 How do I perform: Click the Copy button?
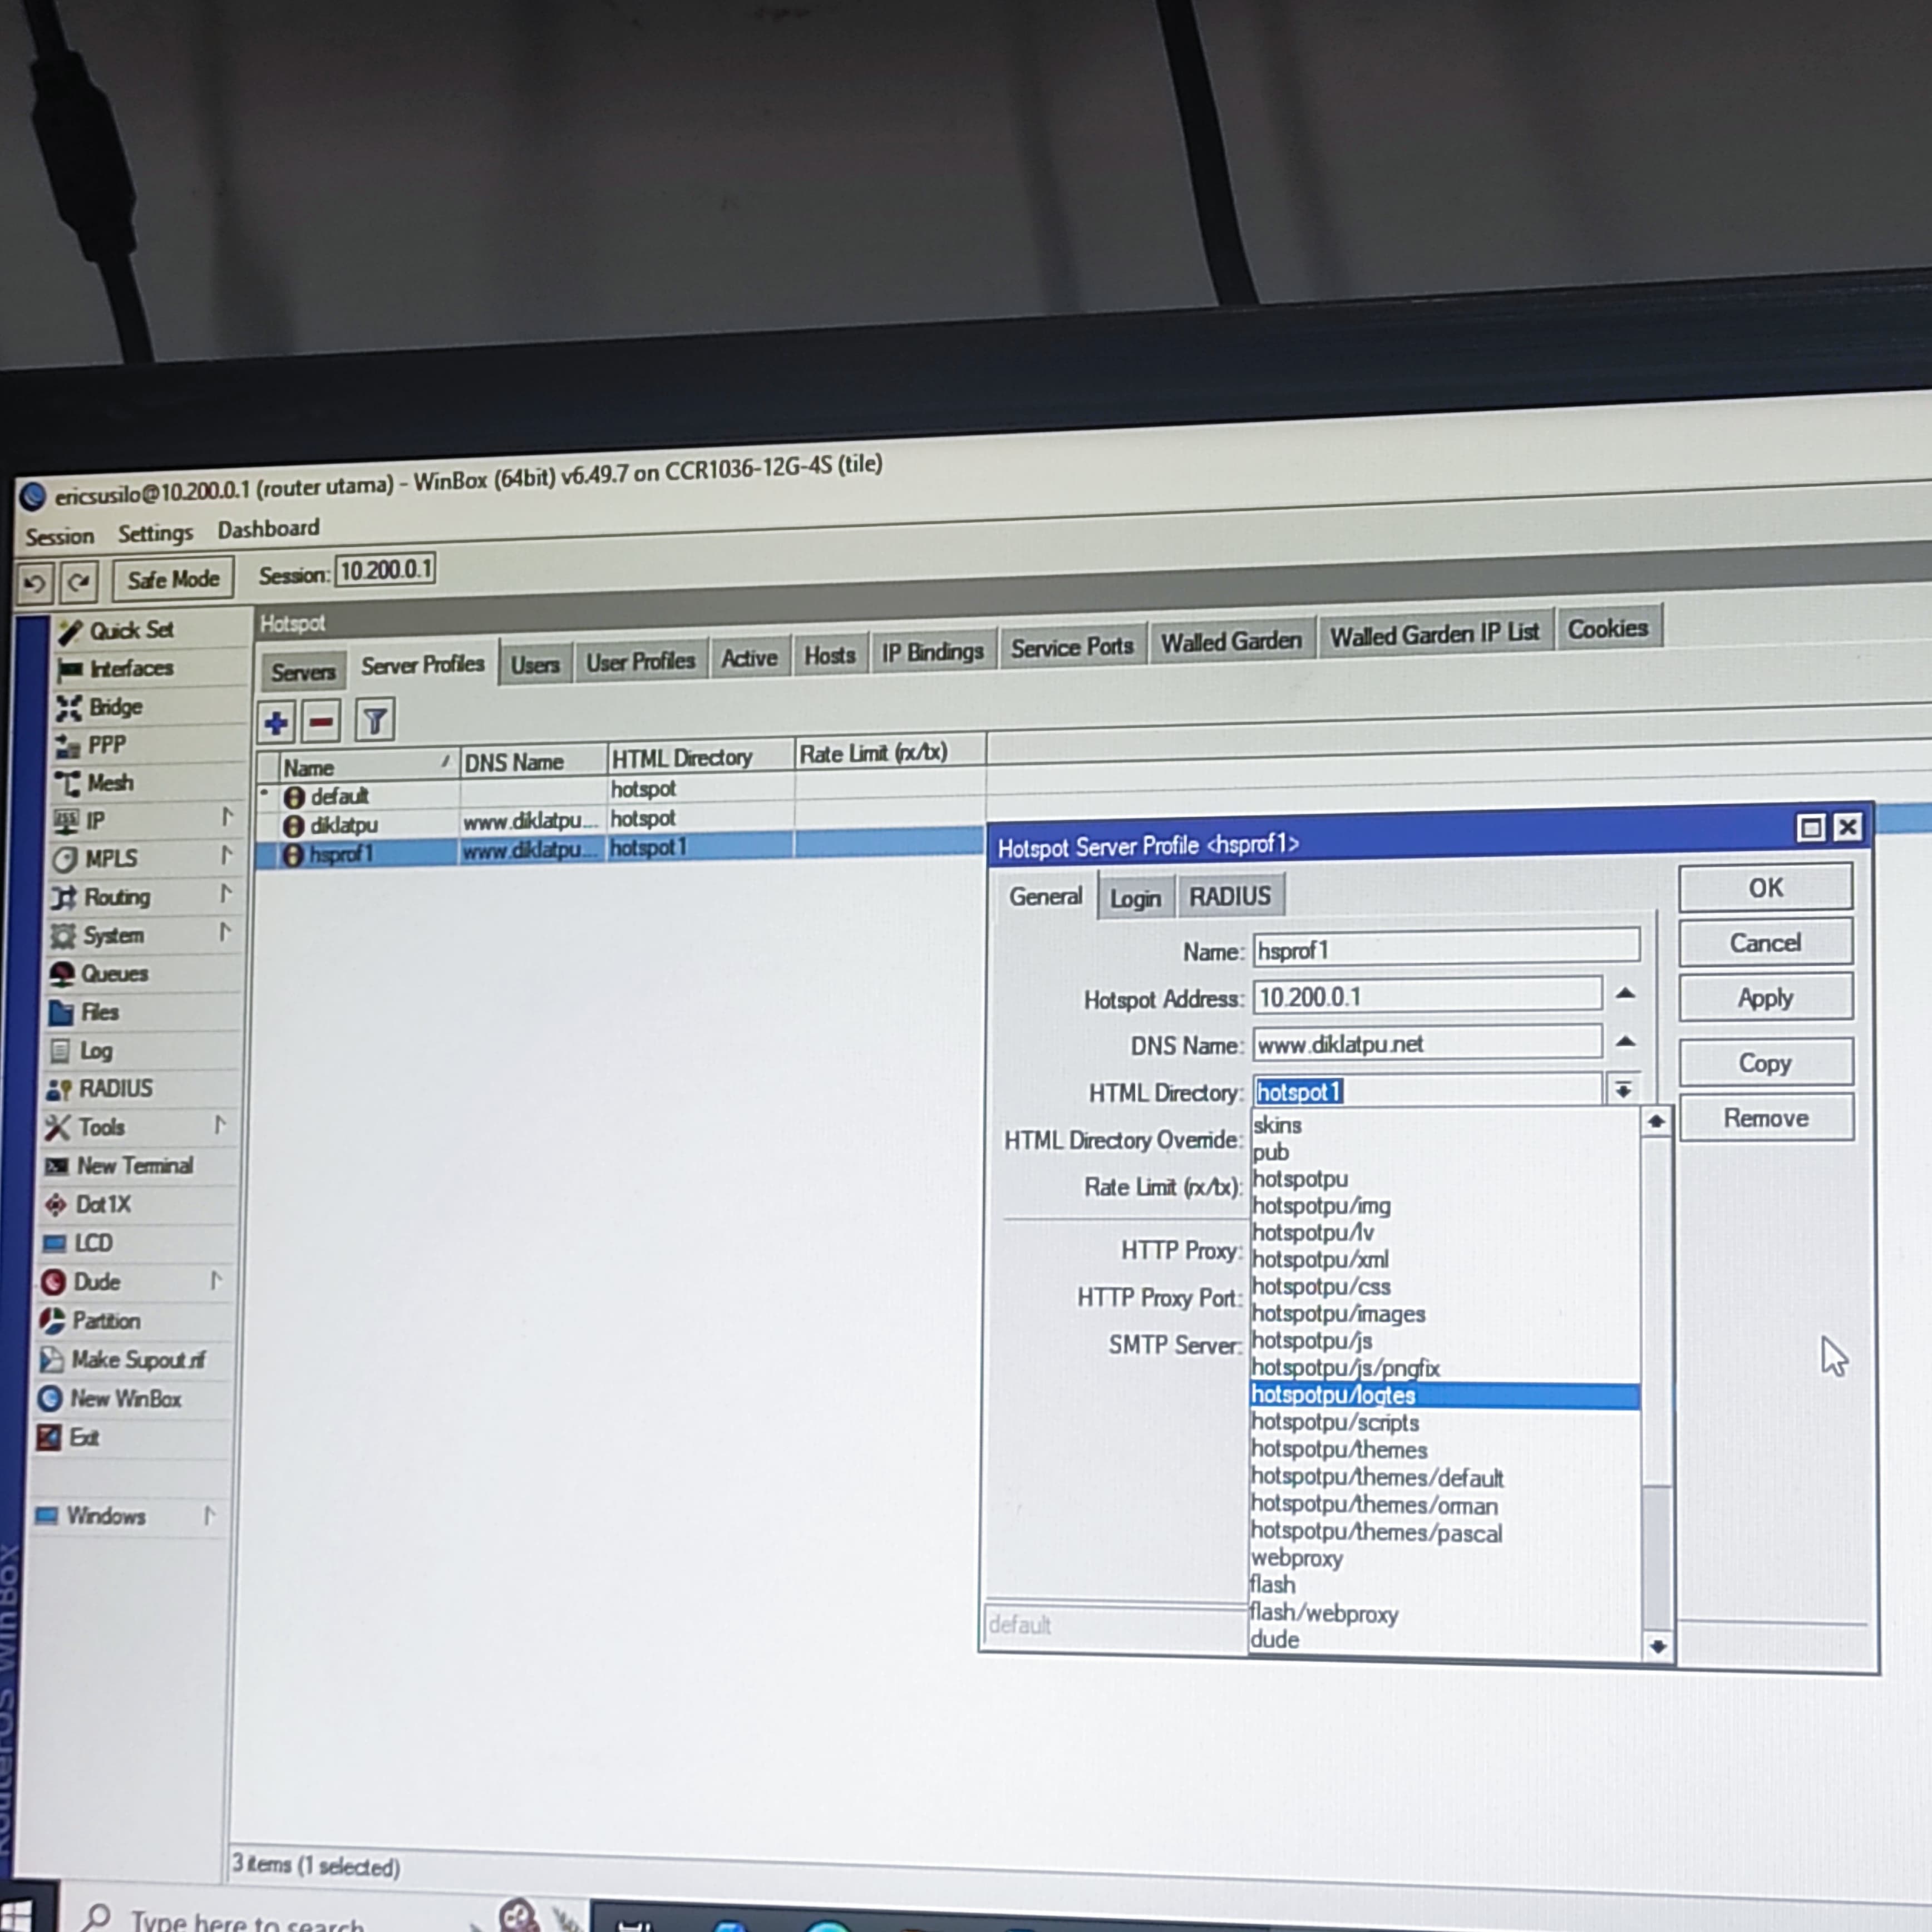point(1765,1063)
